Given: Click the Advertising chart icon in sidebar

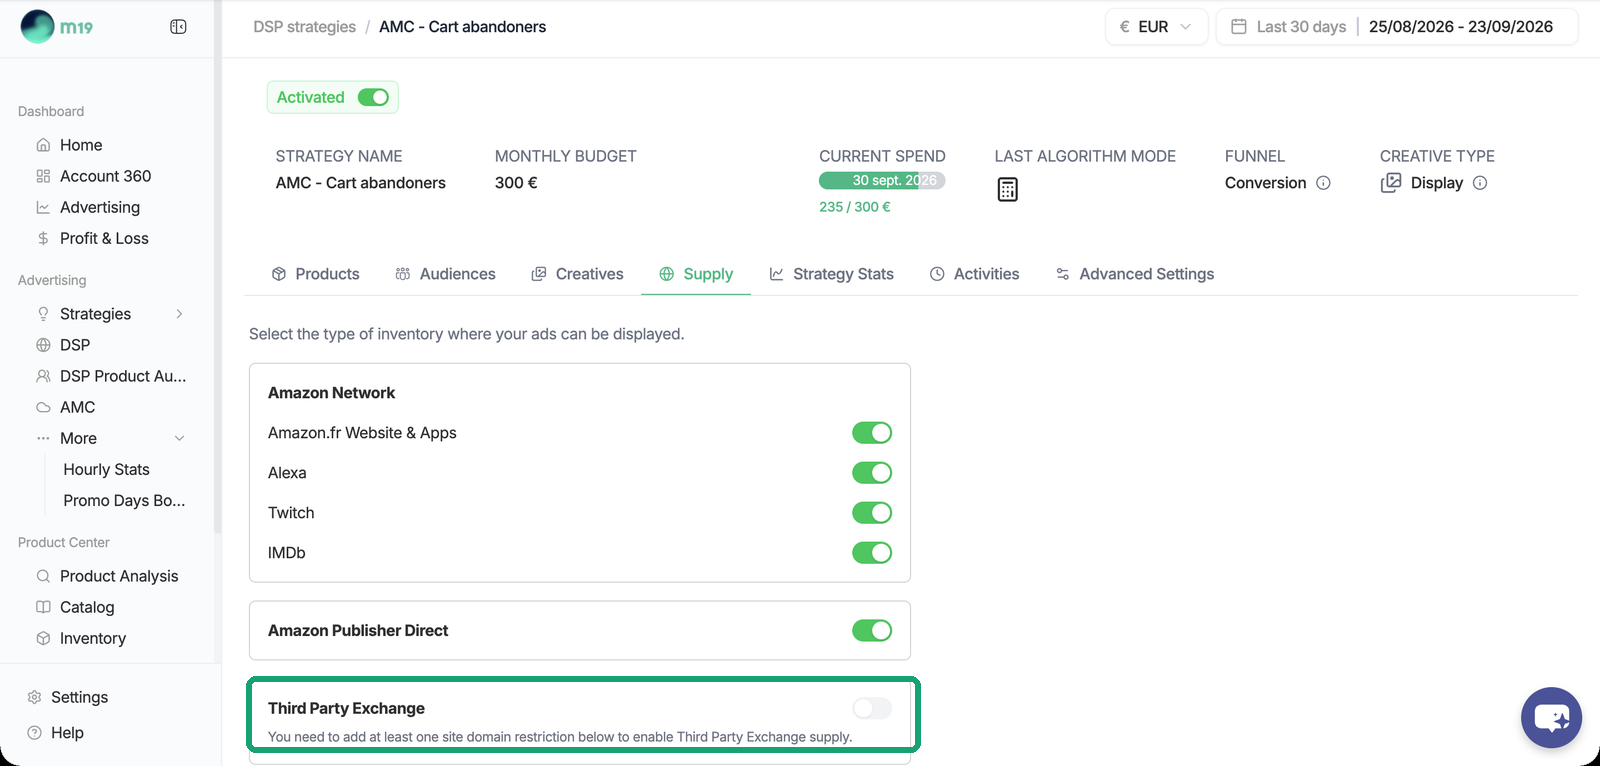Looking at the screenshot, I should (43, 207).
